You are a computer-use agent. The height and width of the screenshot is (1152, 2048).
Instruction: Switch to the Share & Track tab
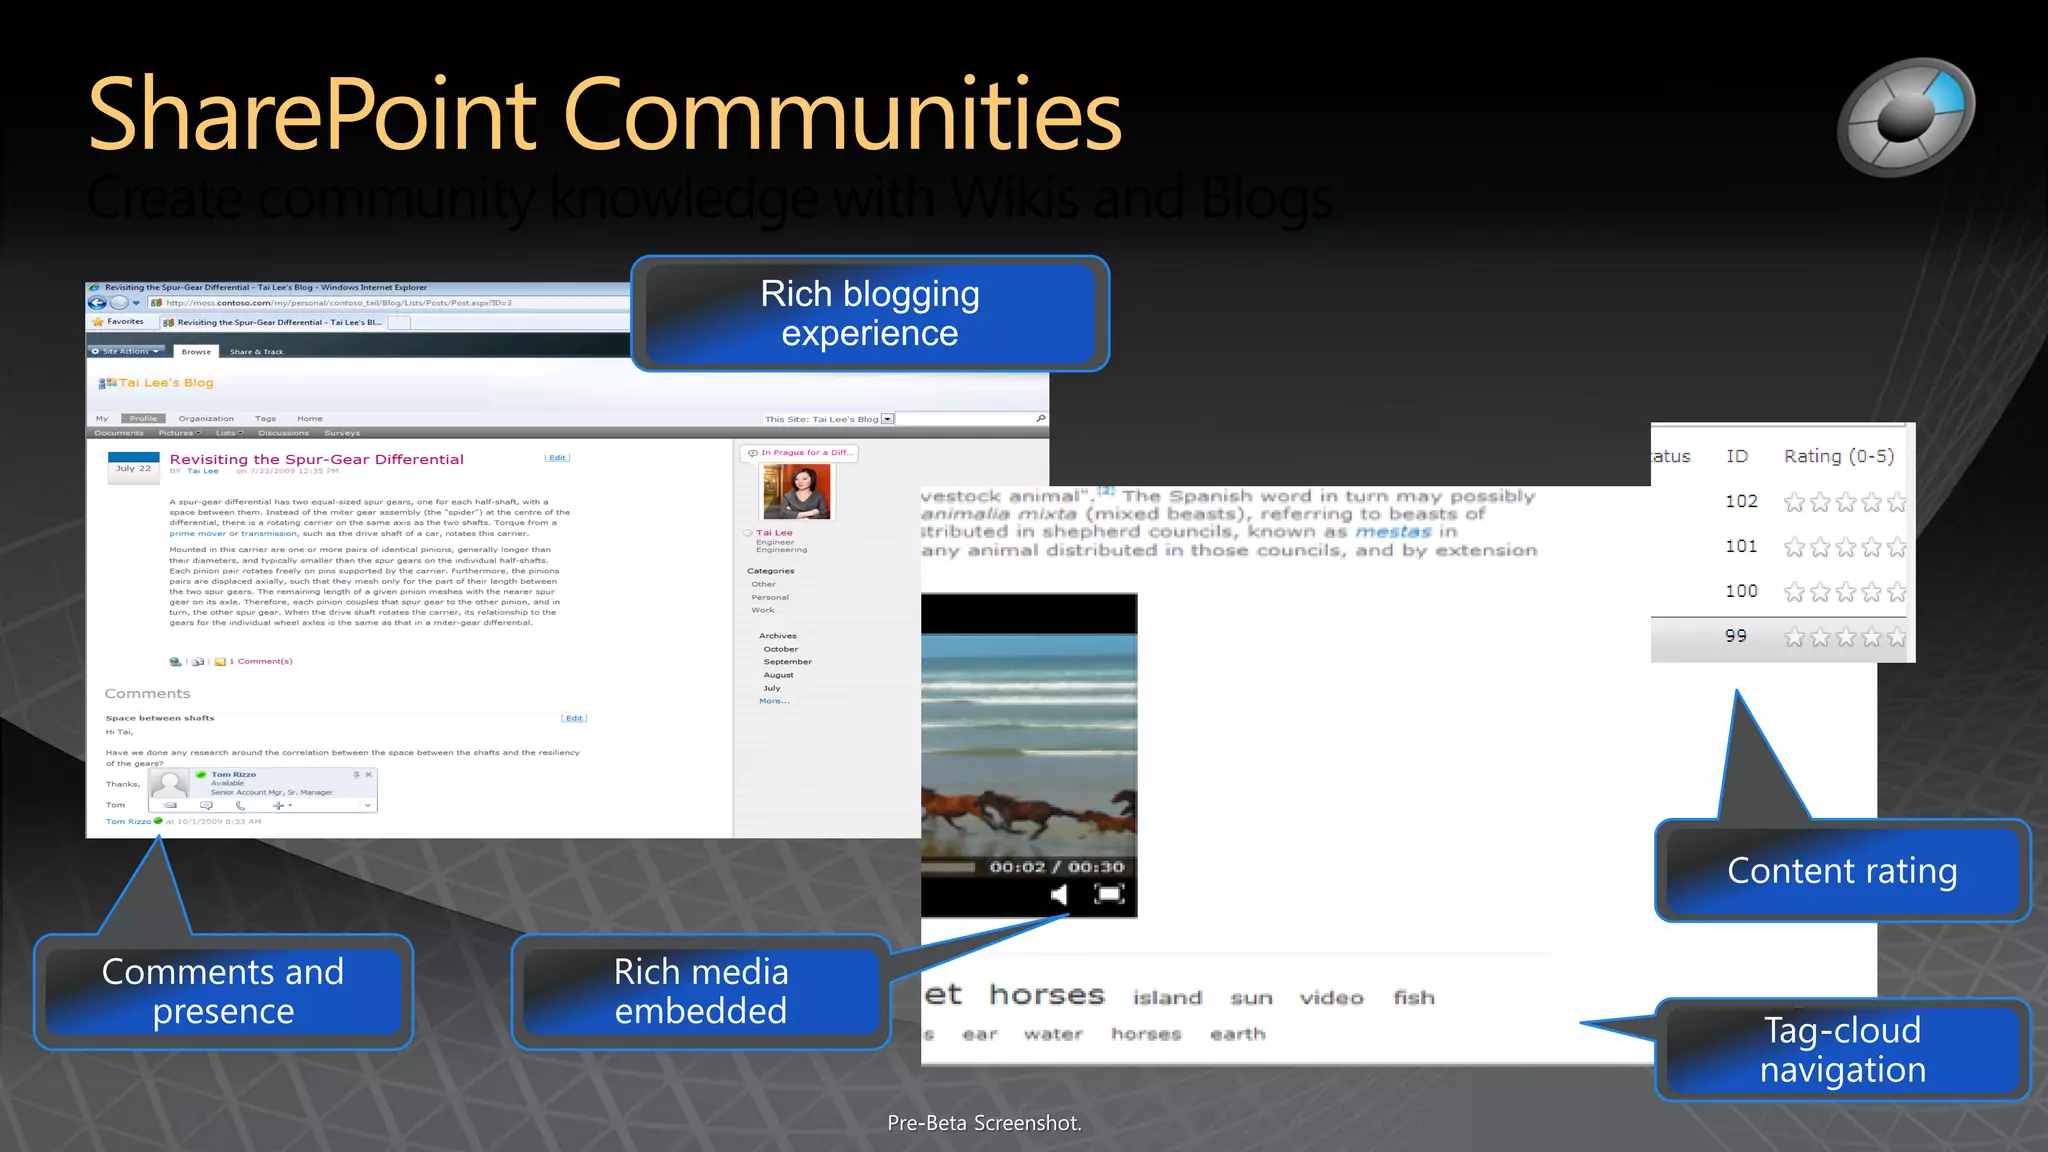[256, 352]
